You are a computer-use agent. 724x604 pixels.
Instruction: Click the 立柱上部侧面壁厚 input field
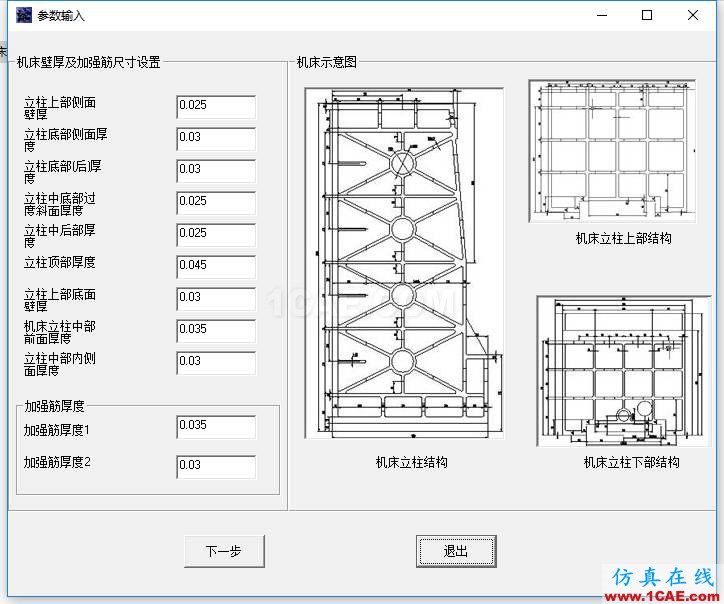point(216,107)
